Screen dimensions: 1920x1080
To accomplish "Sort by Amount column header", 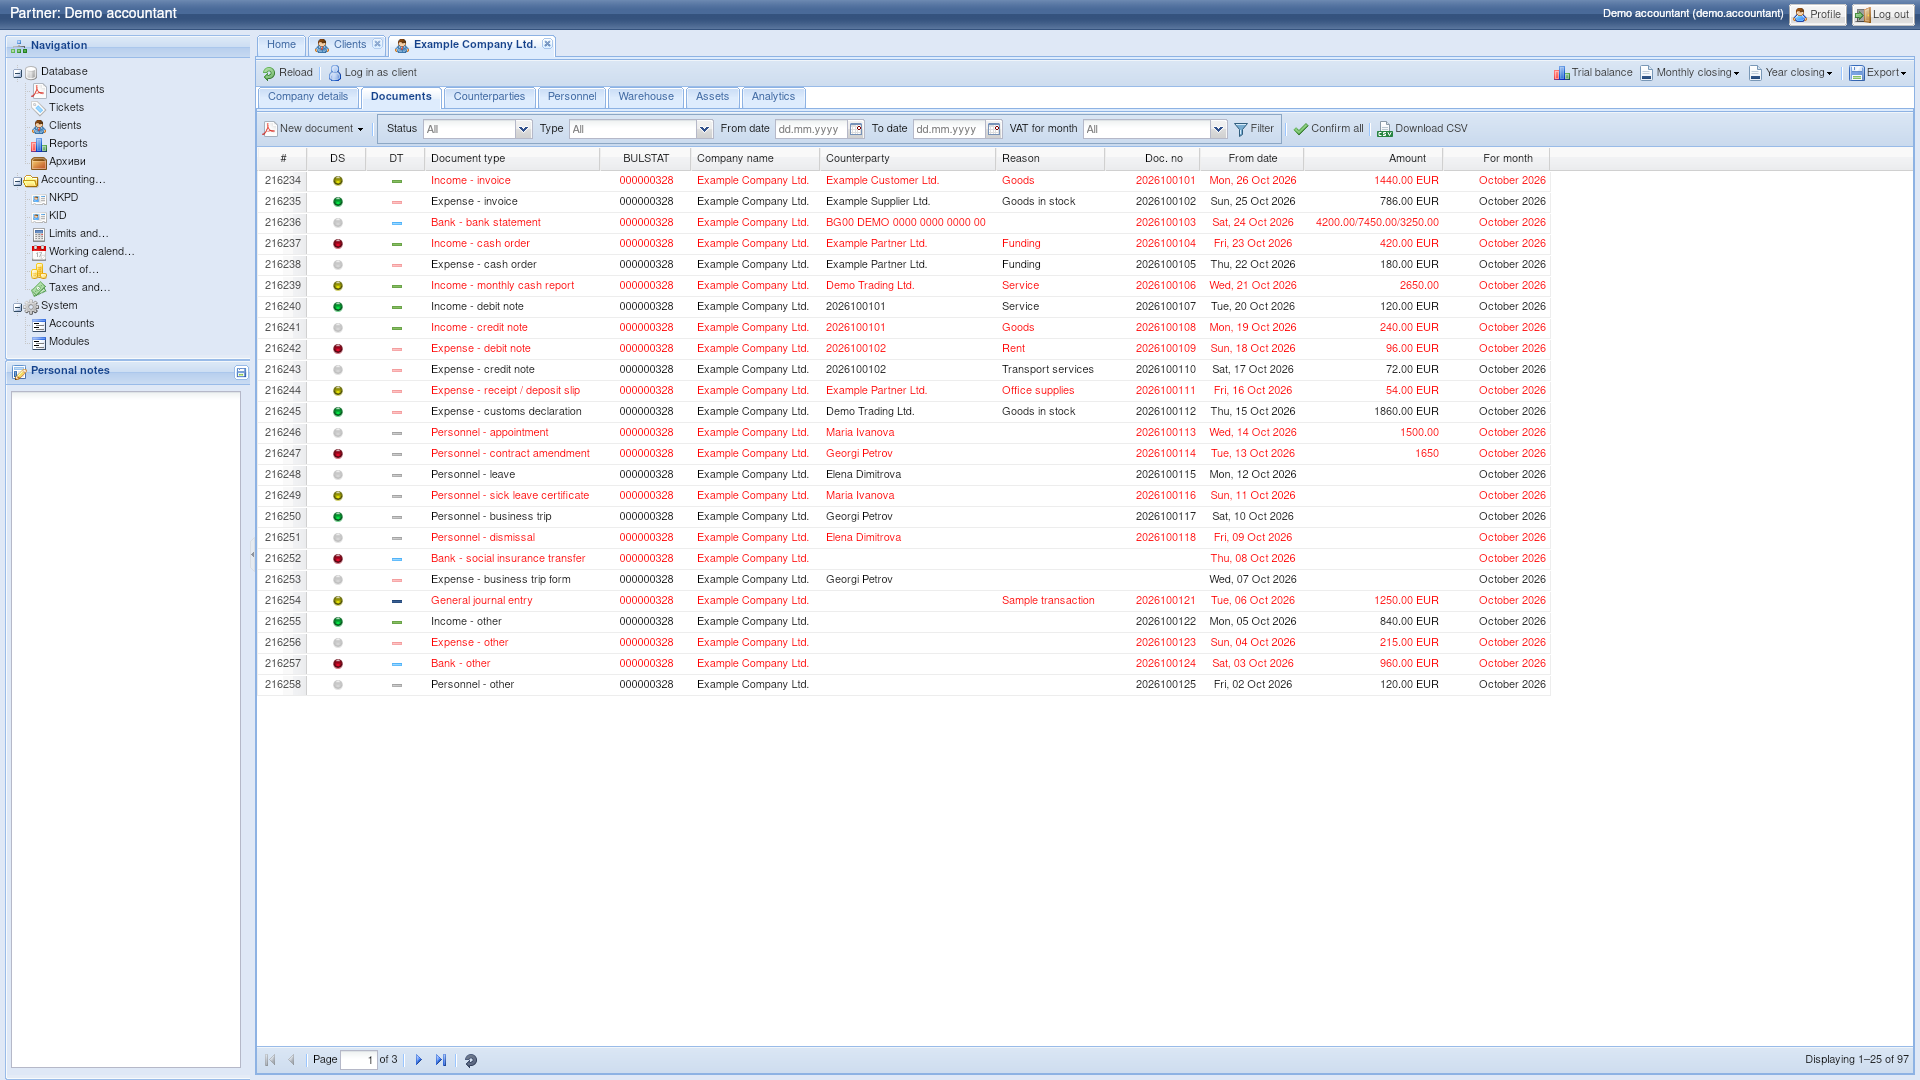I will (x=1373, y=159).
